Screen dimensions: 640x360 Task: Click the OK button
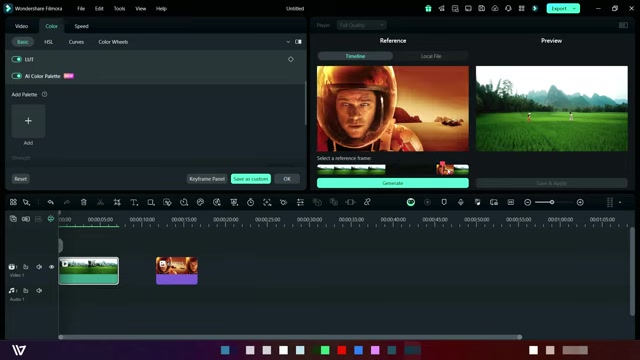tap(287, 179)
